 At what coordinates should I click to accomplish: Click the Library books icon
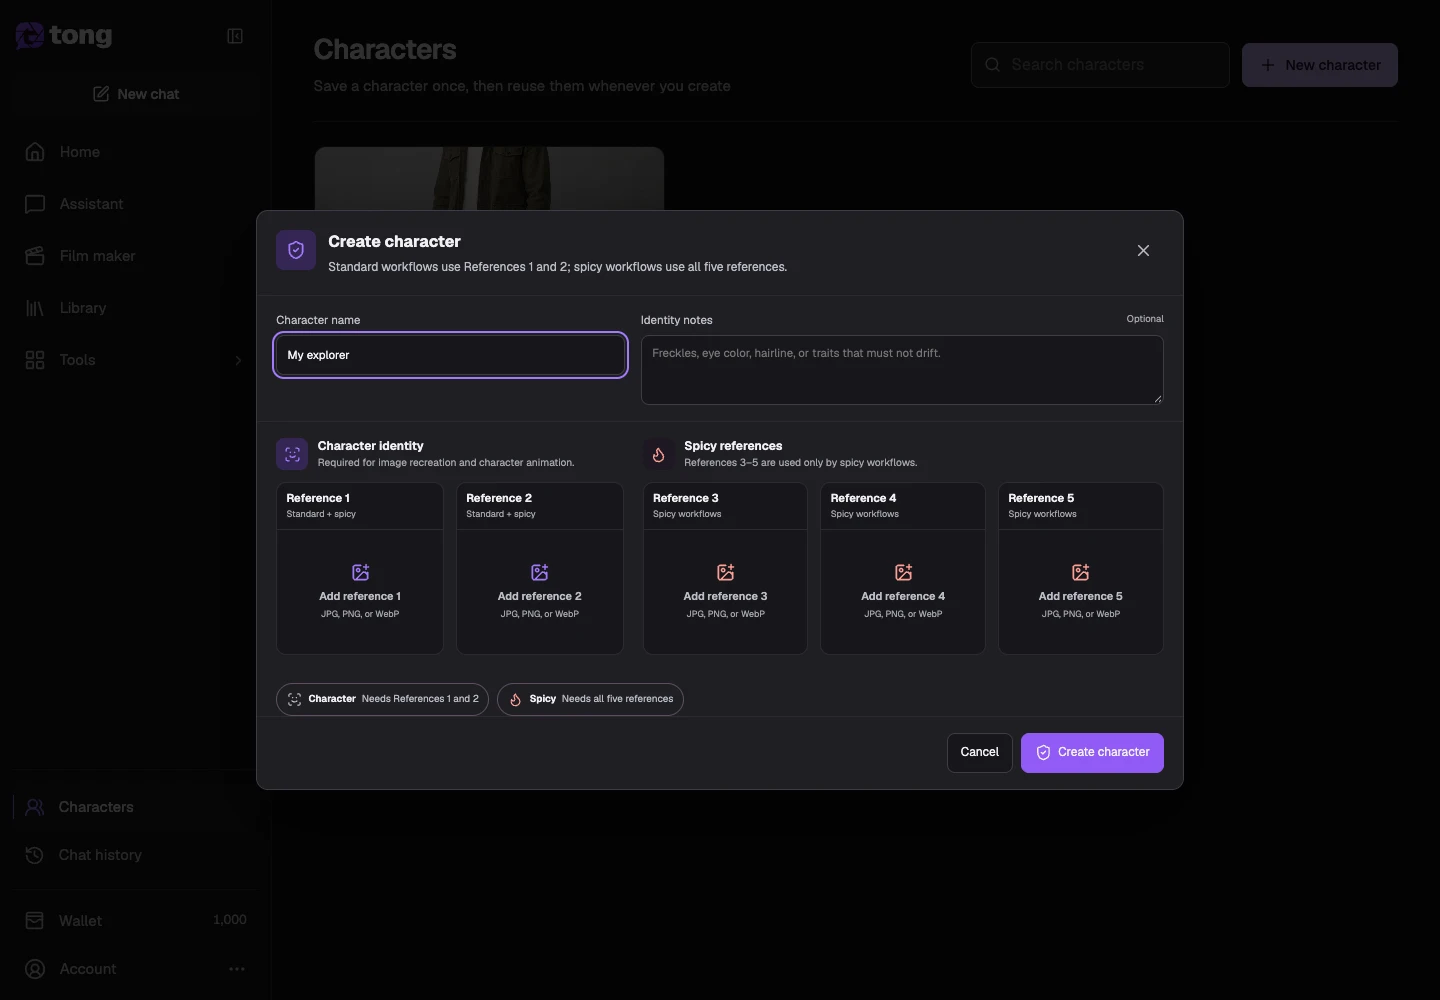coord(35,308)
